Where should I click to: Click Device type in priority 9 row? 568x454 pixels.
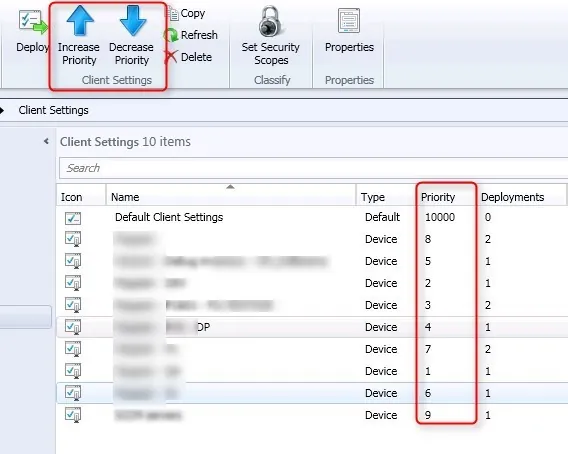[381, 415]
